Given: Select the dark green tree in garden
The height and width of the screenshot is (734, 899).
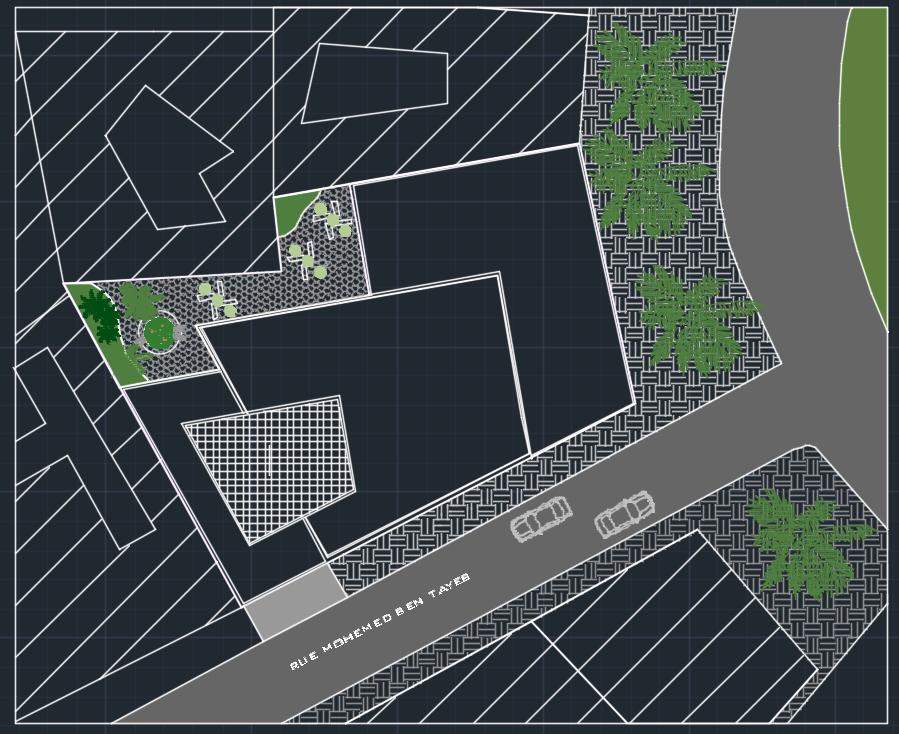Looking at the screenshot, I should tap(100, 313).
